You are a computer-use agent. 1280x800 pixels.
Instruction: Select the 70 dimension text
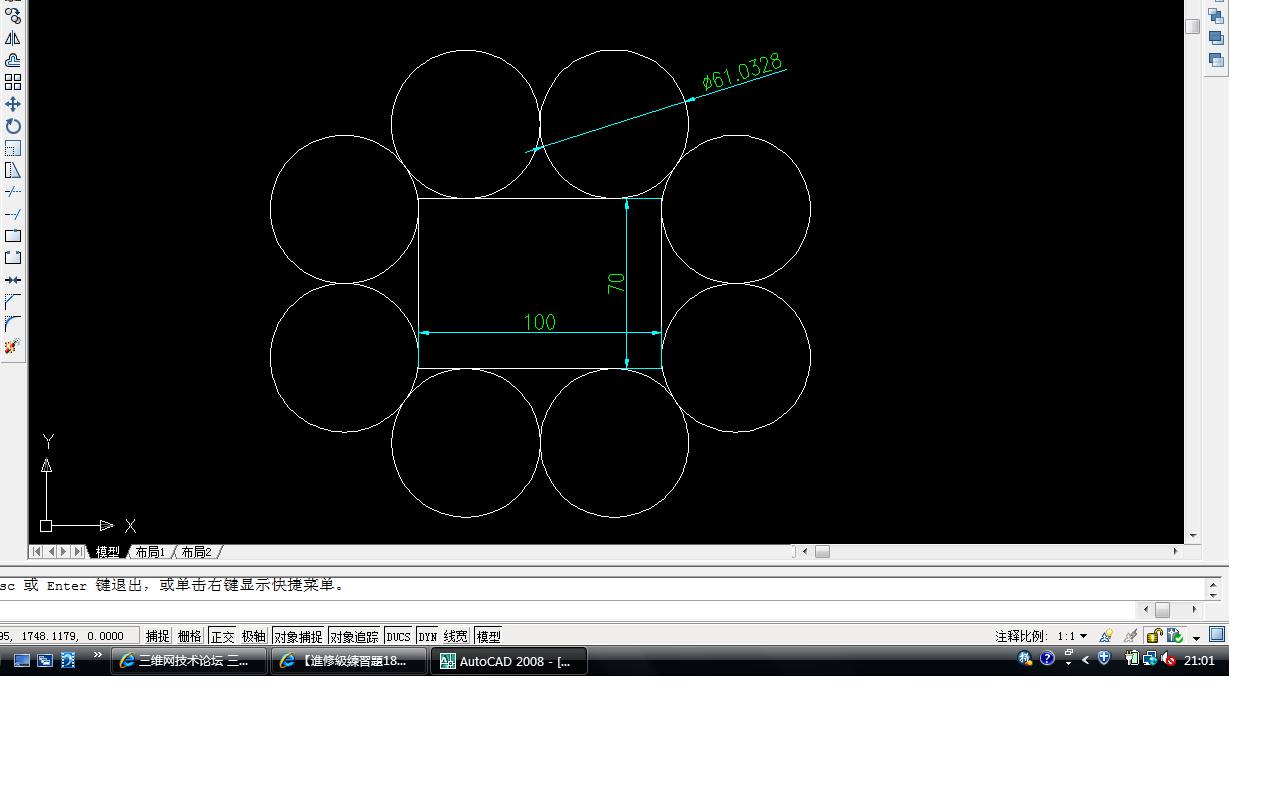pos(616,283)
